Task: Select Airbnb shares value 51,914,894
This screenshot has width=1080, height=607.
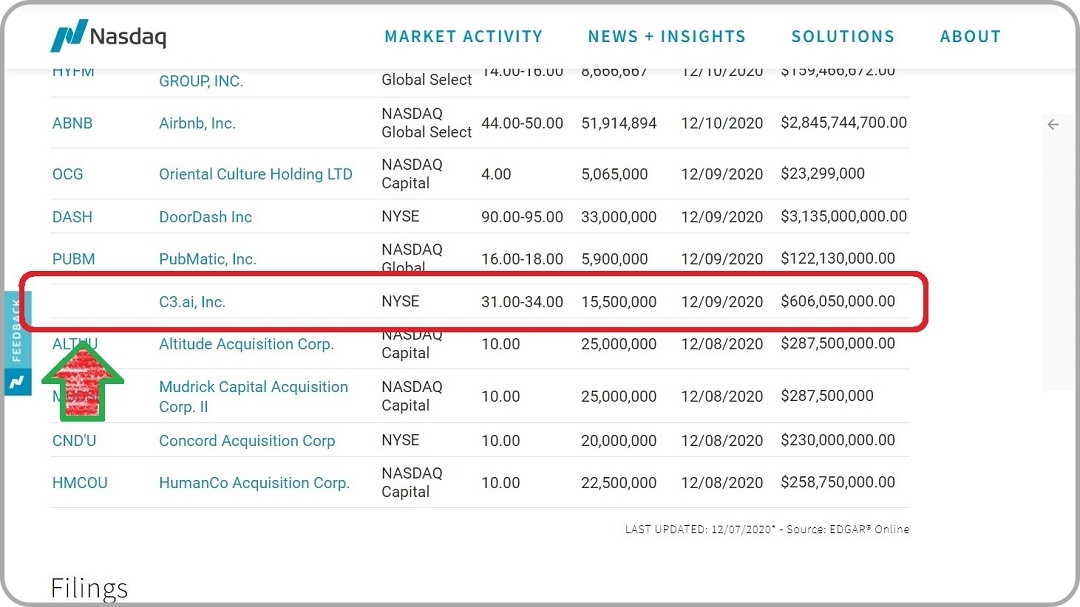Action: (619, 123)
